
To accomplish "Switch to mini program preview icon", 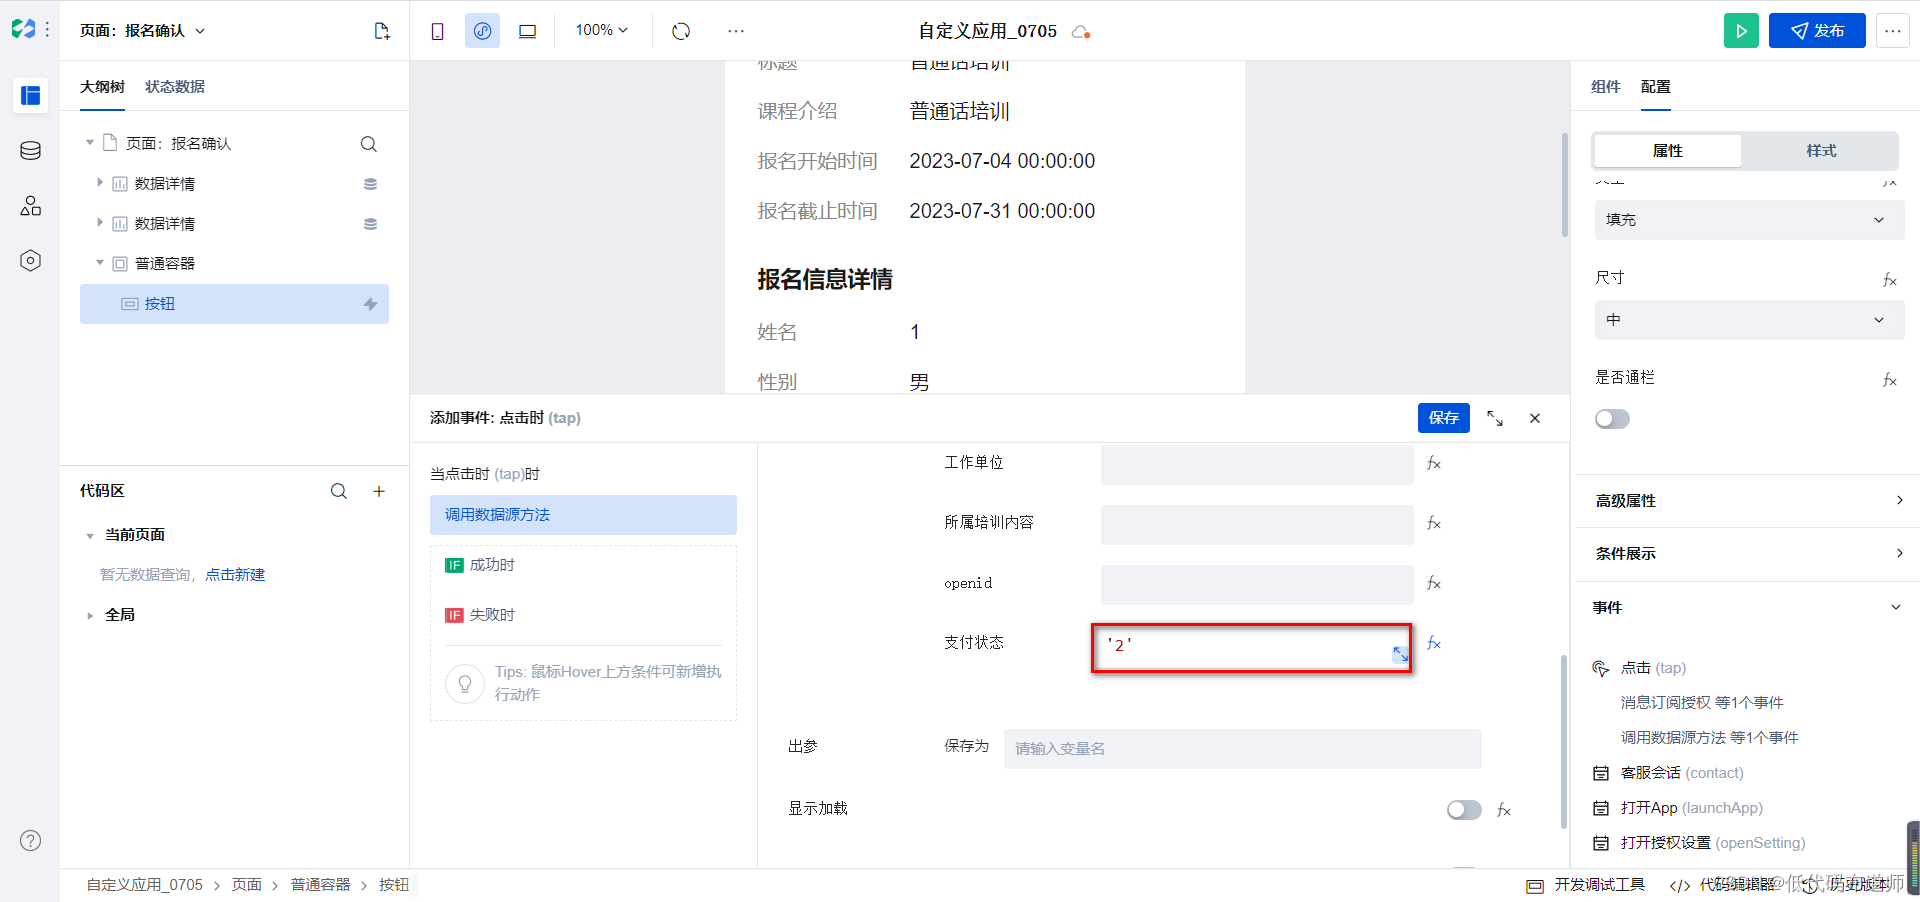I will [482, 31].
